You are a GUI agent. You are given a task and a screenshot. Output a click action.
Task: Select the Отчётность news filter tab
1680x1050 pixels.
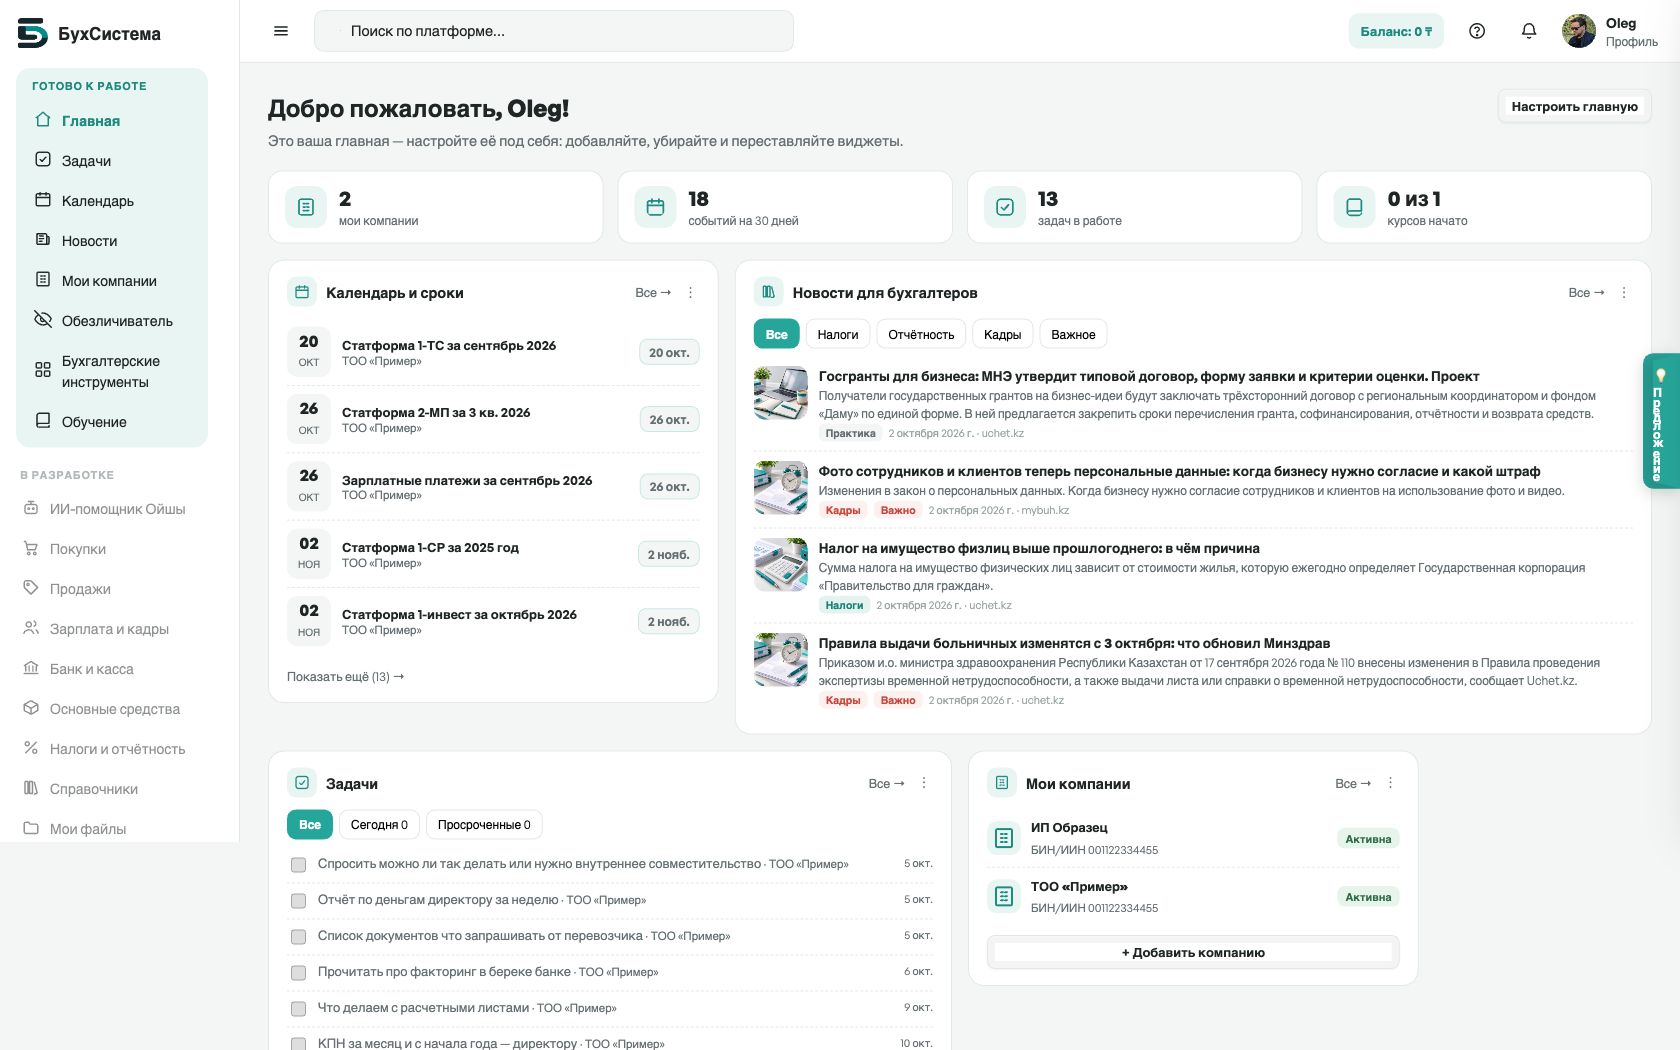(x=921, y=335)
